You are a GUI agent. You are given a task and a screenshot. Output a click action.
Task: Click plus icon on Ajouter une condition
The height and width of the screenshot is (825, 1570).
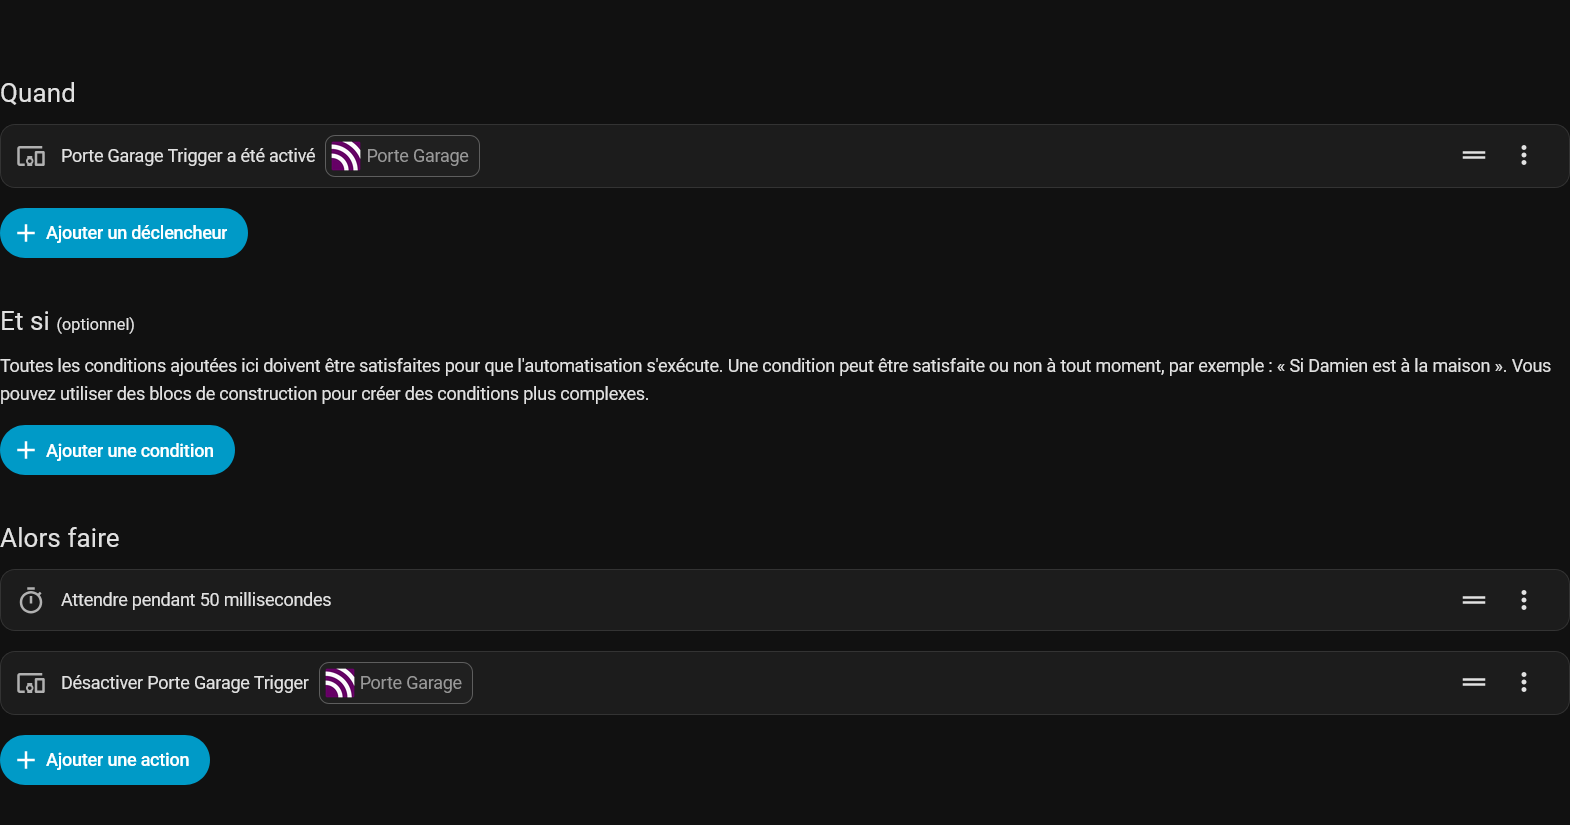(26, 450)
